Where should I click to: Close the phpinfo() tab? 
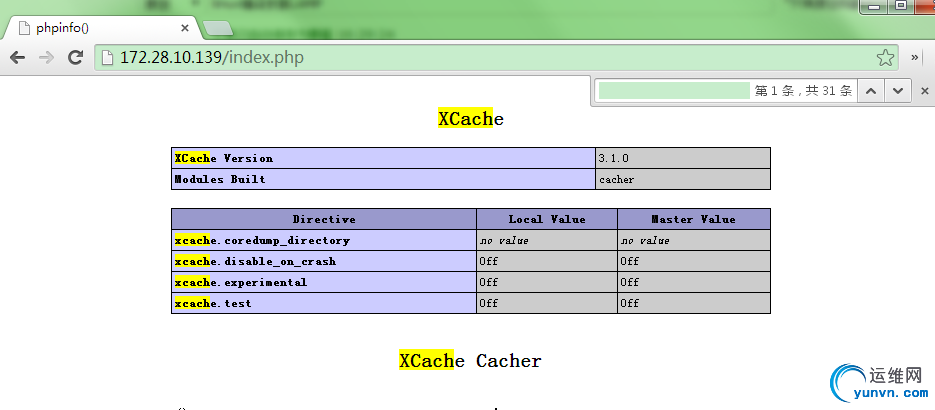point(184,28)
